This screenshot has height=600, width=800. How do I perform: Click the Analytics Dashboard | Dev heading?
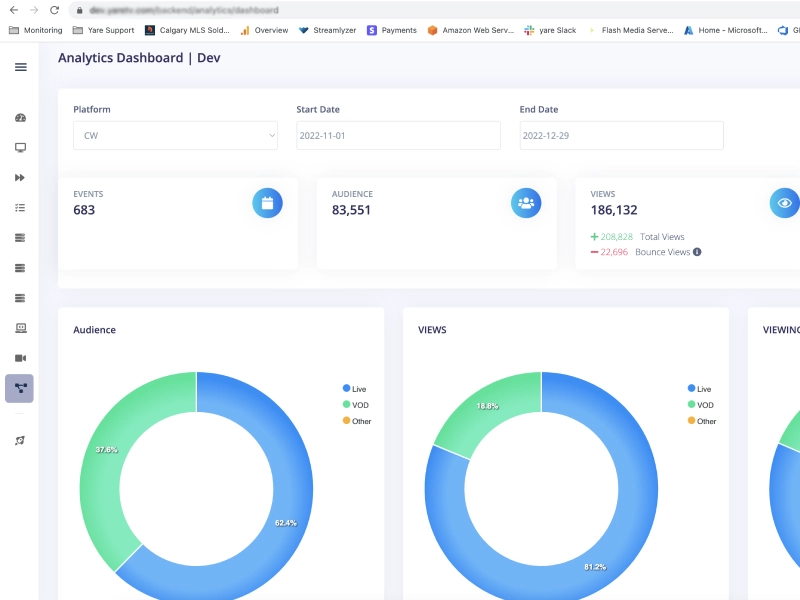139,58
